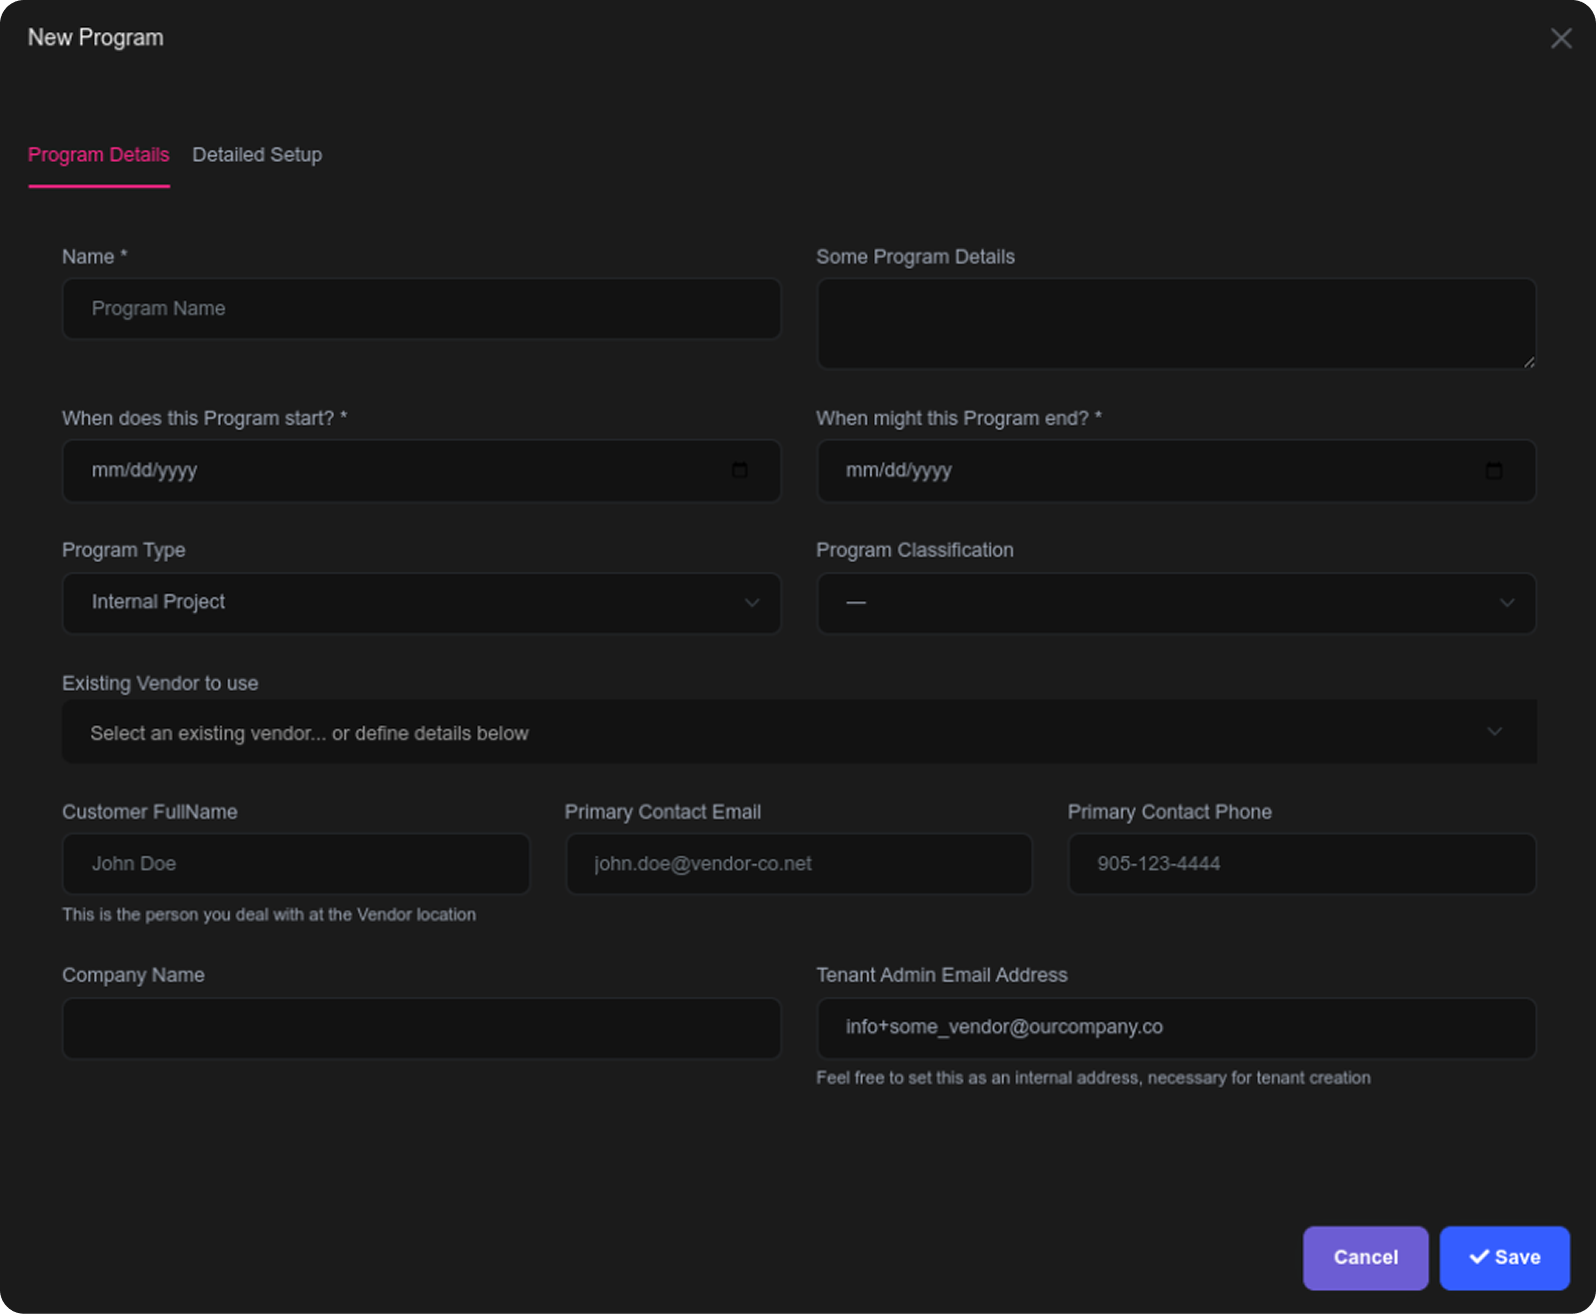
Task: Focus the Program Name input field
Action: (x=421, y=309)
